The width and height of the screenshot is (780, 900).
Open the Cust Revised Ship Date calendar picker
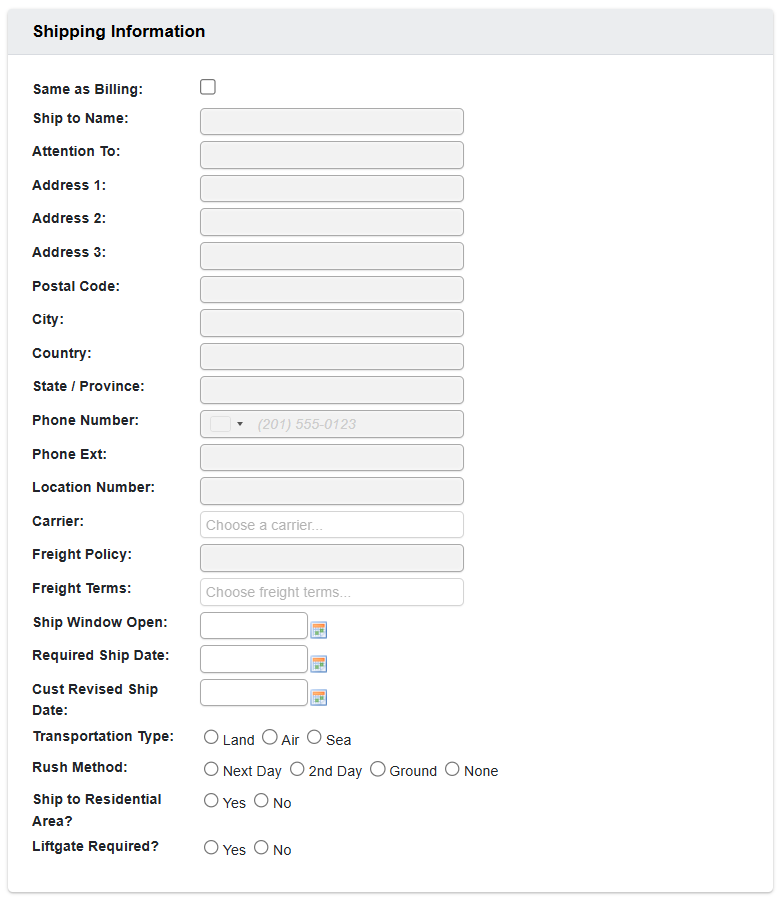pyautogui.click(x=319, y=697)
